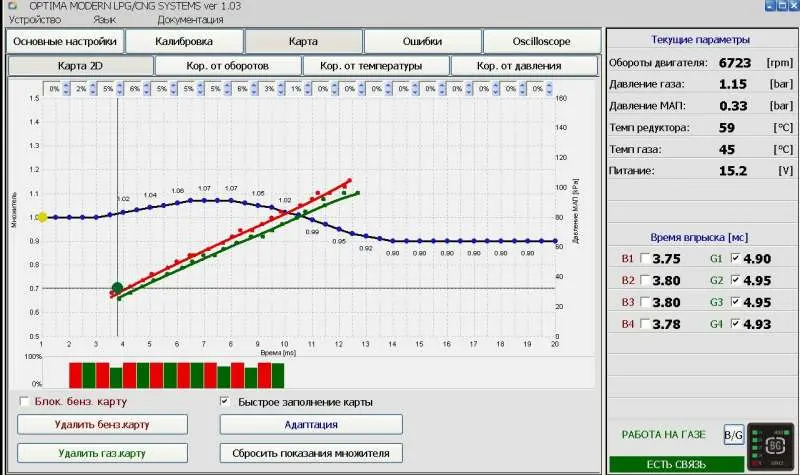Click Удалить газ.карту button
Screen dimensions: 800x475
[104, 452]
